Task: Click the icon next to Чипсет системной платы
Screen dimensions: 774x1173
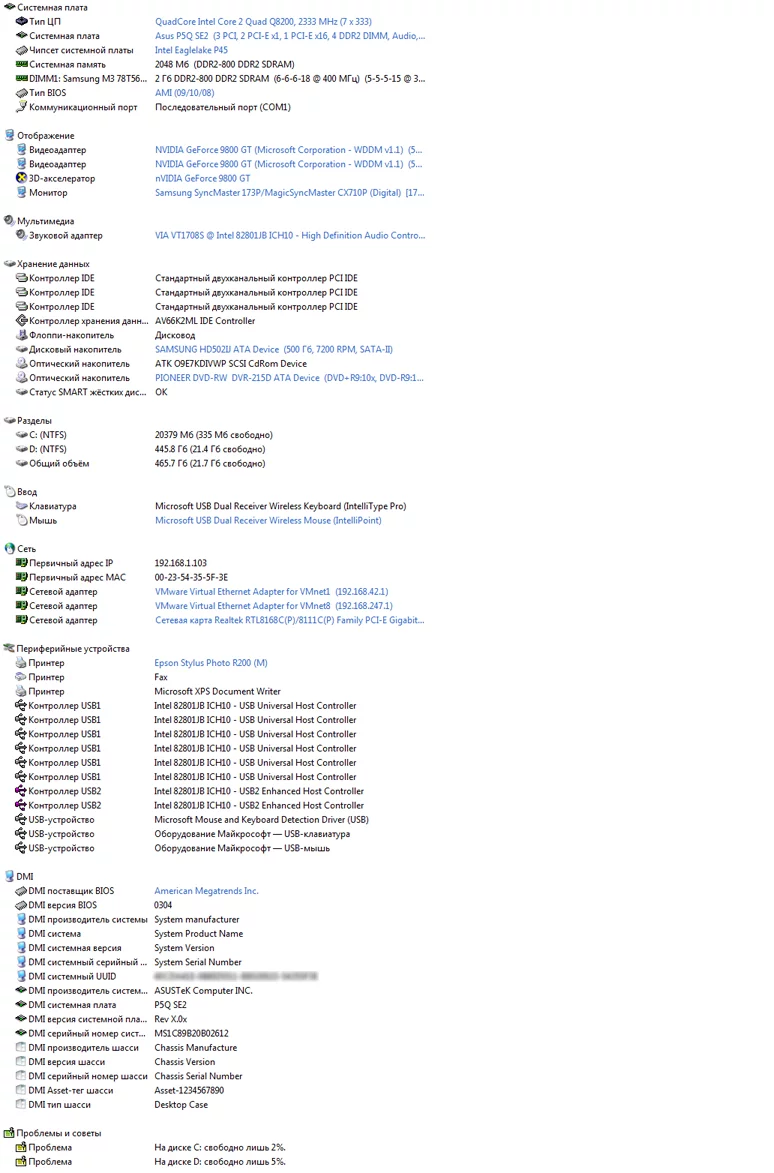Action: coord(22,50)
